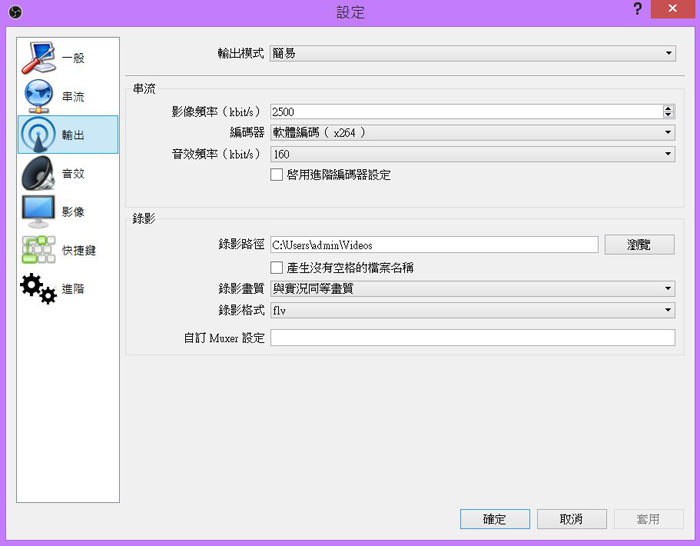700x546 pixels.
Task: Close the 設定 dialog window
Action: (x=673, y=9)
